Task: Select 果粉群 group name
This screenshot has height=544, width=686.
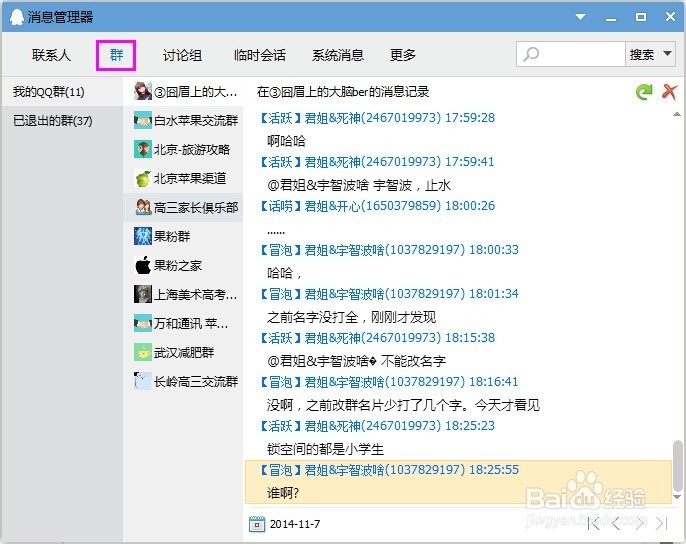Action: tap(172, 236)
